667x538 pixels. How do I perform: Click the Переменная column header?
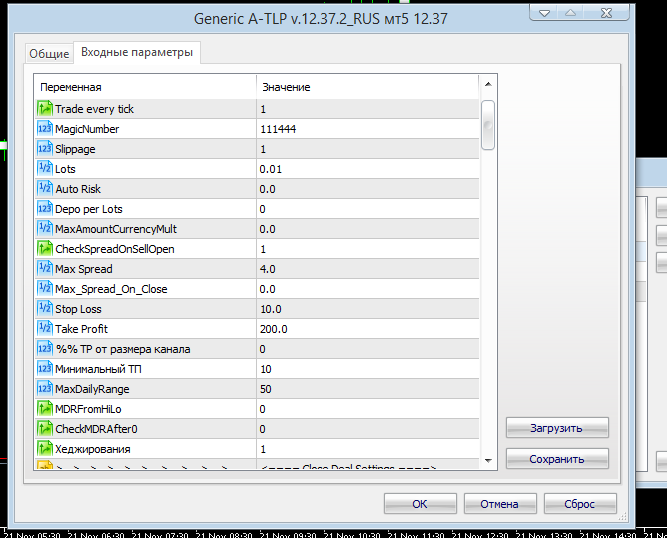(145, 87)
